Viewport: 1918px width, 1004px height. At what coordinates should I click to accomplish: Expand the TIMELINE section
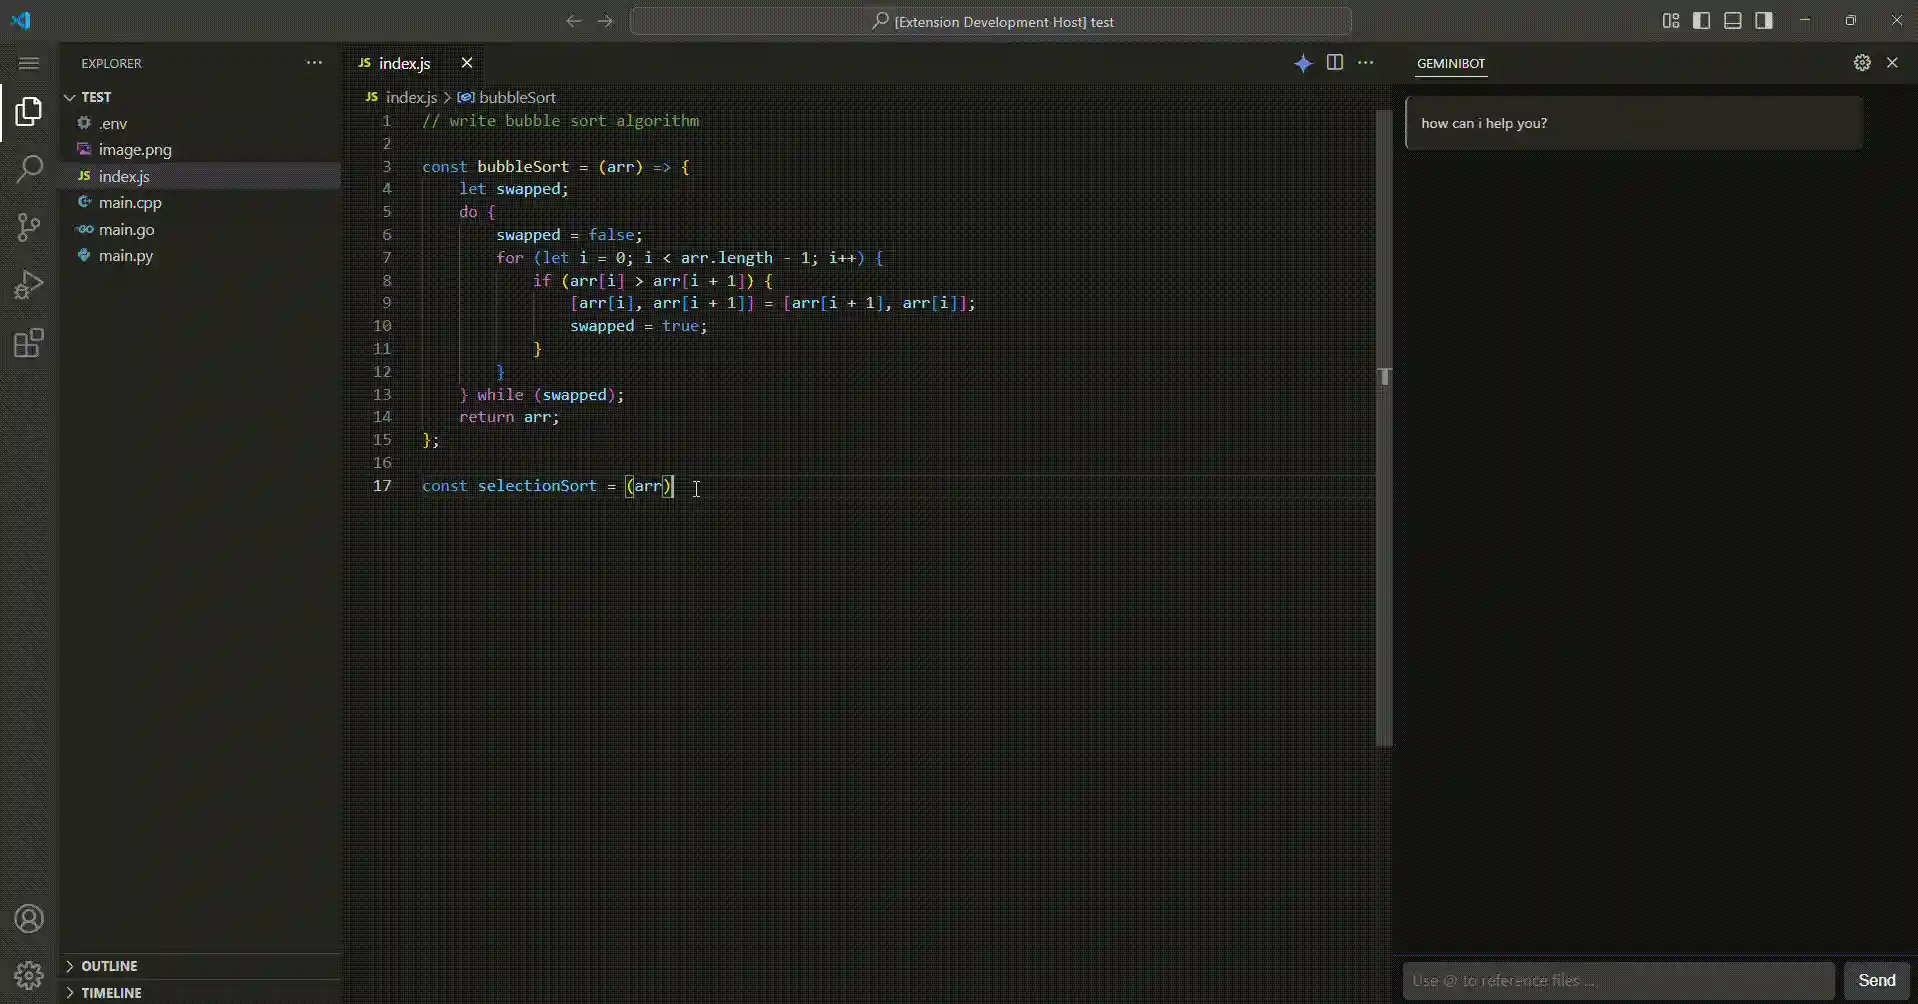111,993
